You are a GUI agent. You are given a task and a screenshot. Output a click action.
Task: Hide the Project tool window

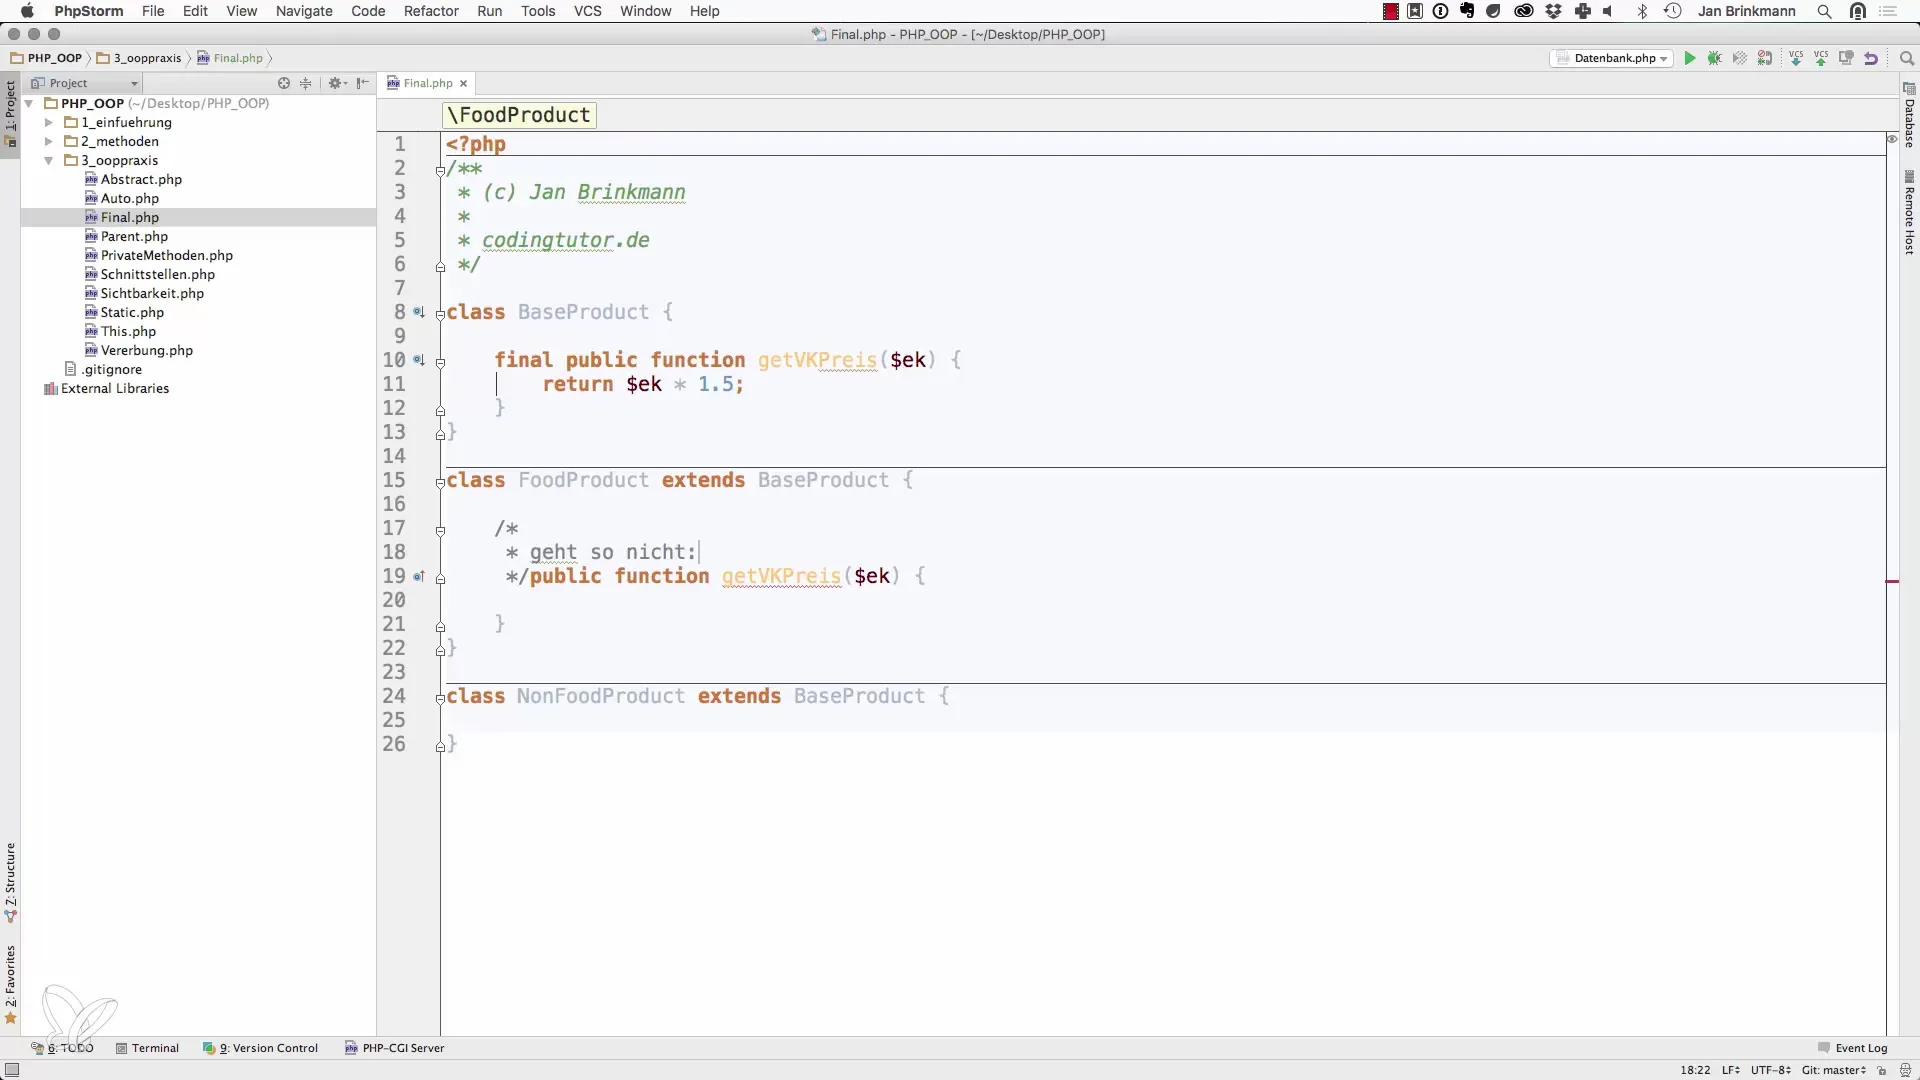pyautogui.click(x=363, y=83)
